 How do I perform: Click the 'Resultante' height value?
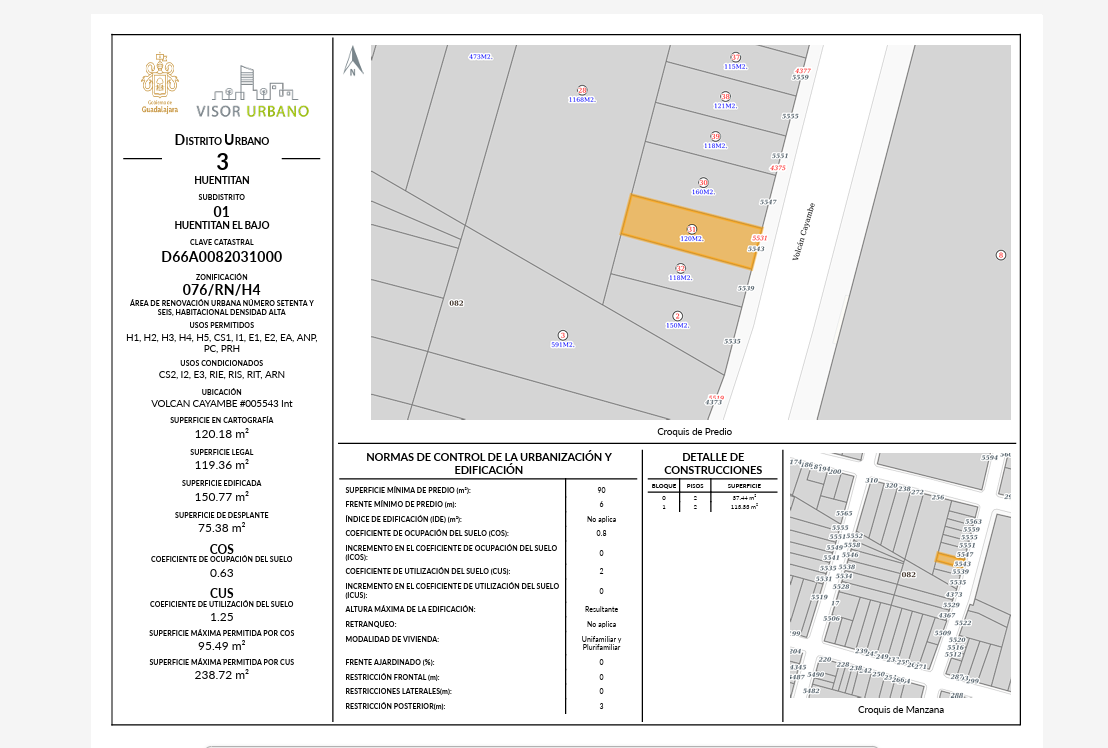601,609
